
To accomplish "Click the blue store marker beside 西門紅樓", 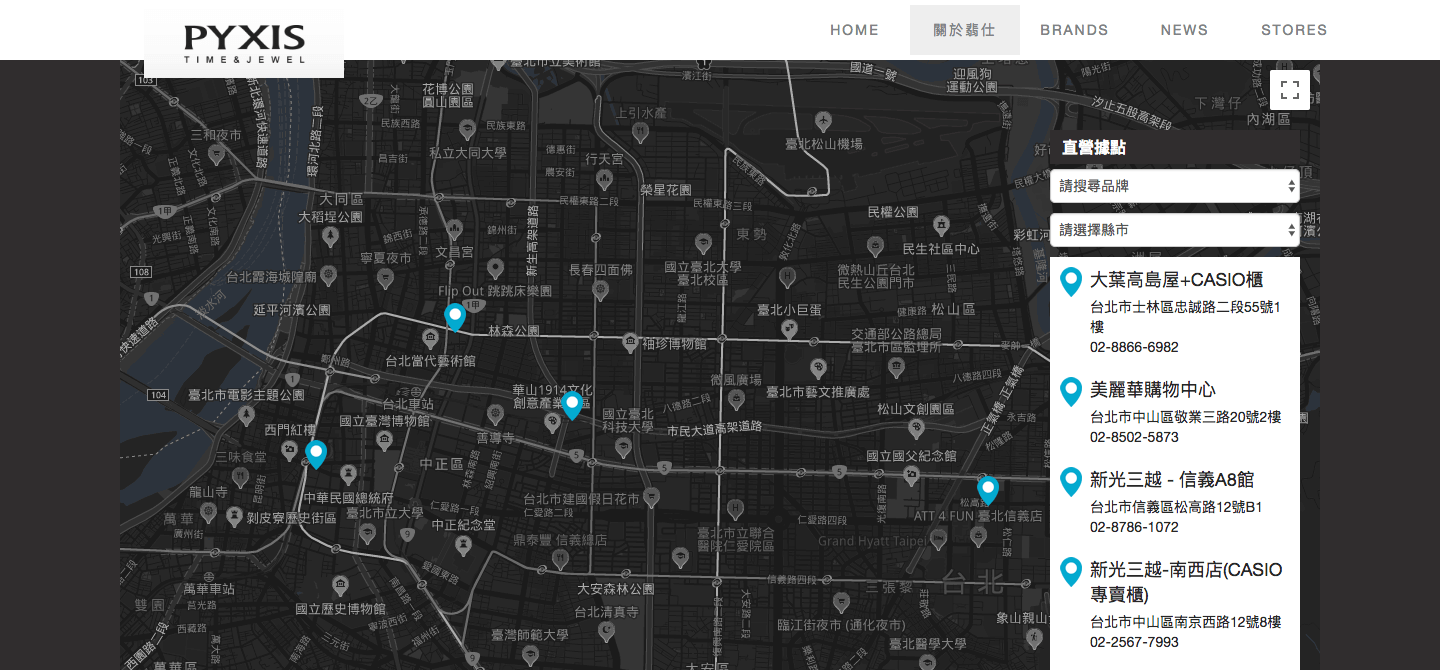I will click(316, 454).
